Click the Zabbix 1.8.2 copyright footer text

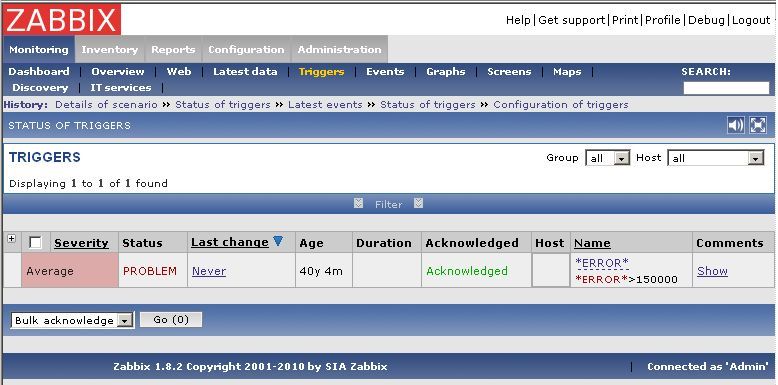tap(250, 367)
